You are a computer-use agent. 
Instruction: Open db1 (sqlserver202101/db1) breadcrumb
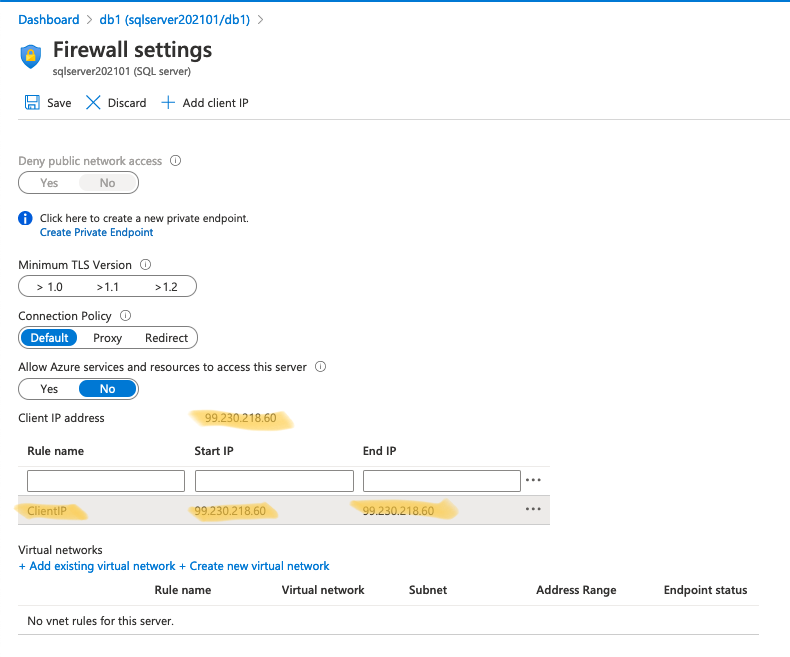click(174, 19)
